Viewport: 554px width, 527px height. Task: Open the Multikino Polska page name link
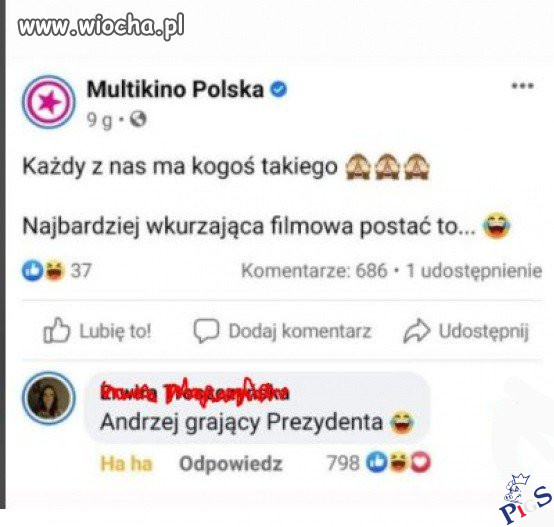click(x=175, y=89)
